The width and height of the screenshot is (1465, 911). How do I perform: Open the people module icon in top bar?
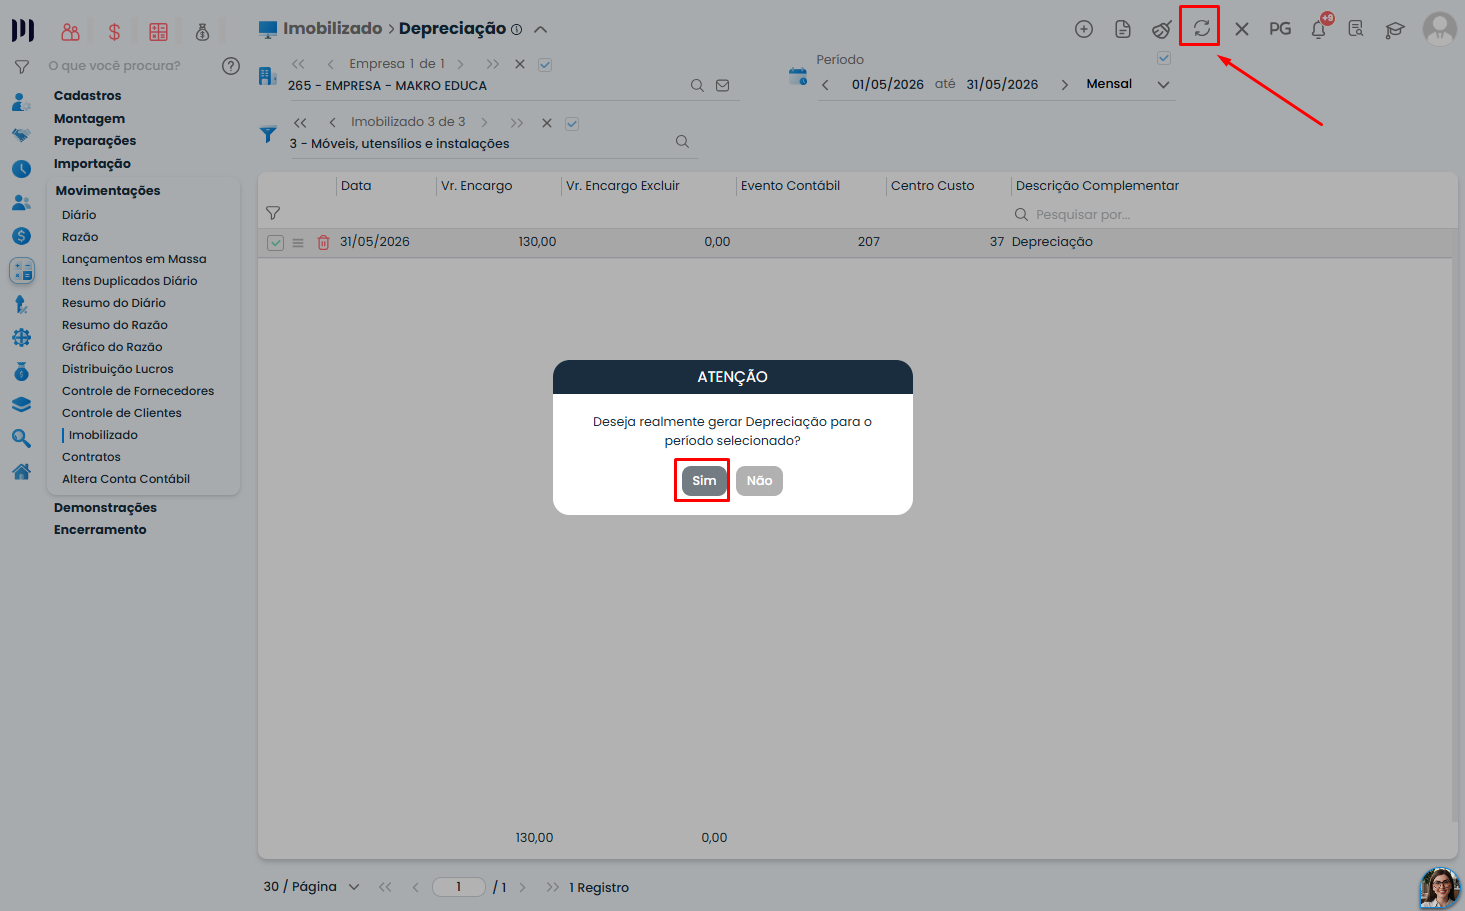pyautogui.click(x=70, y=32)
